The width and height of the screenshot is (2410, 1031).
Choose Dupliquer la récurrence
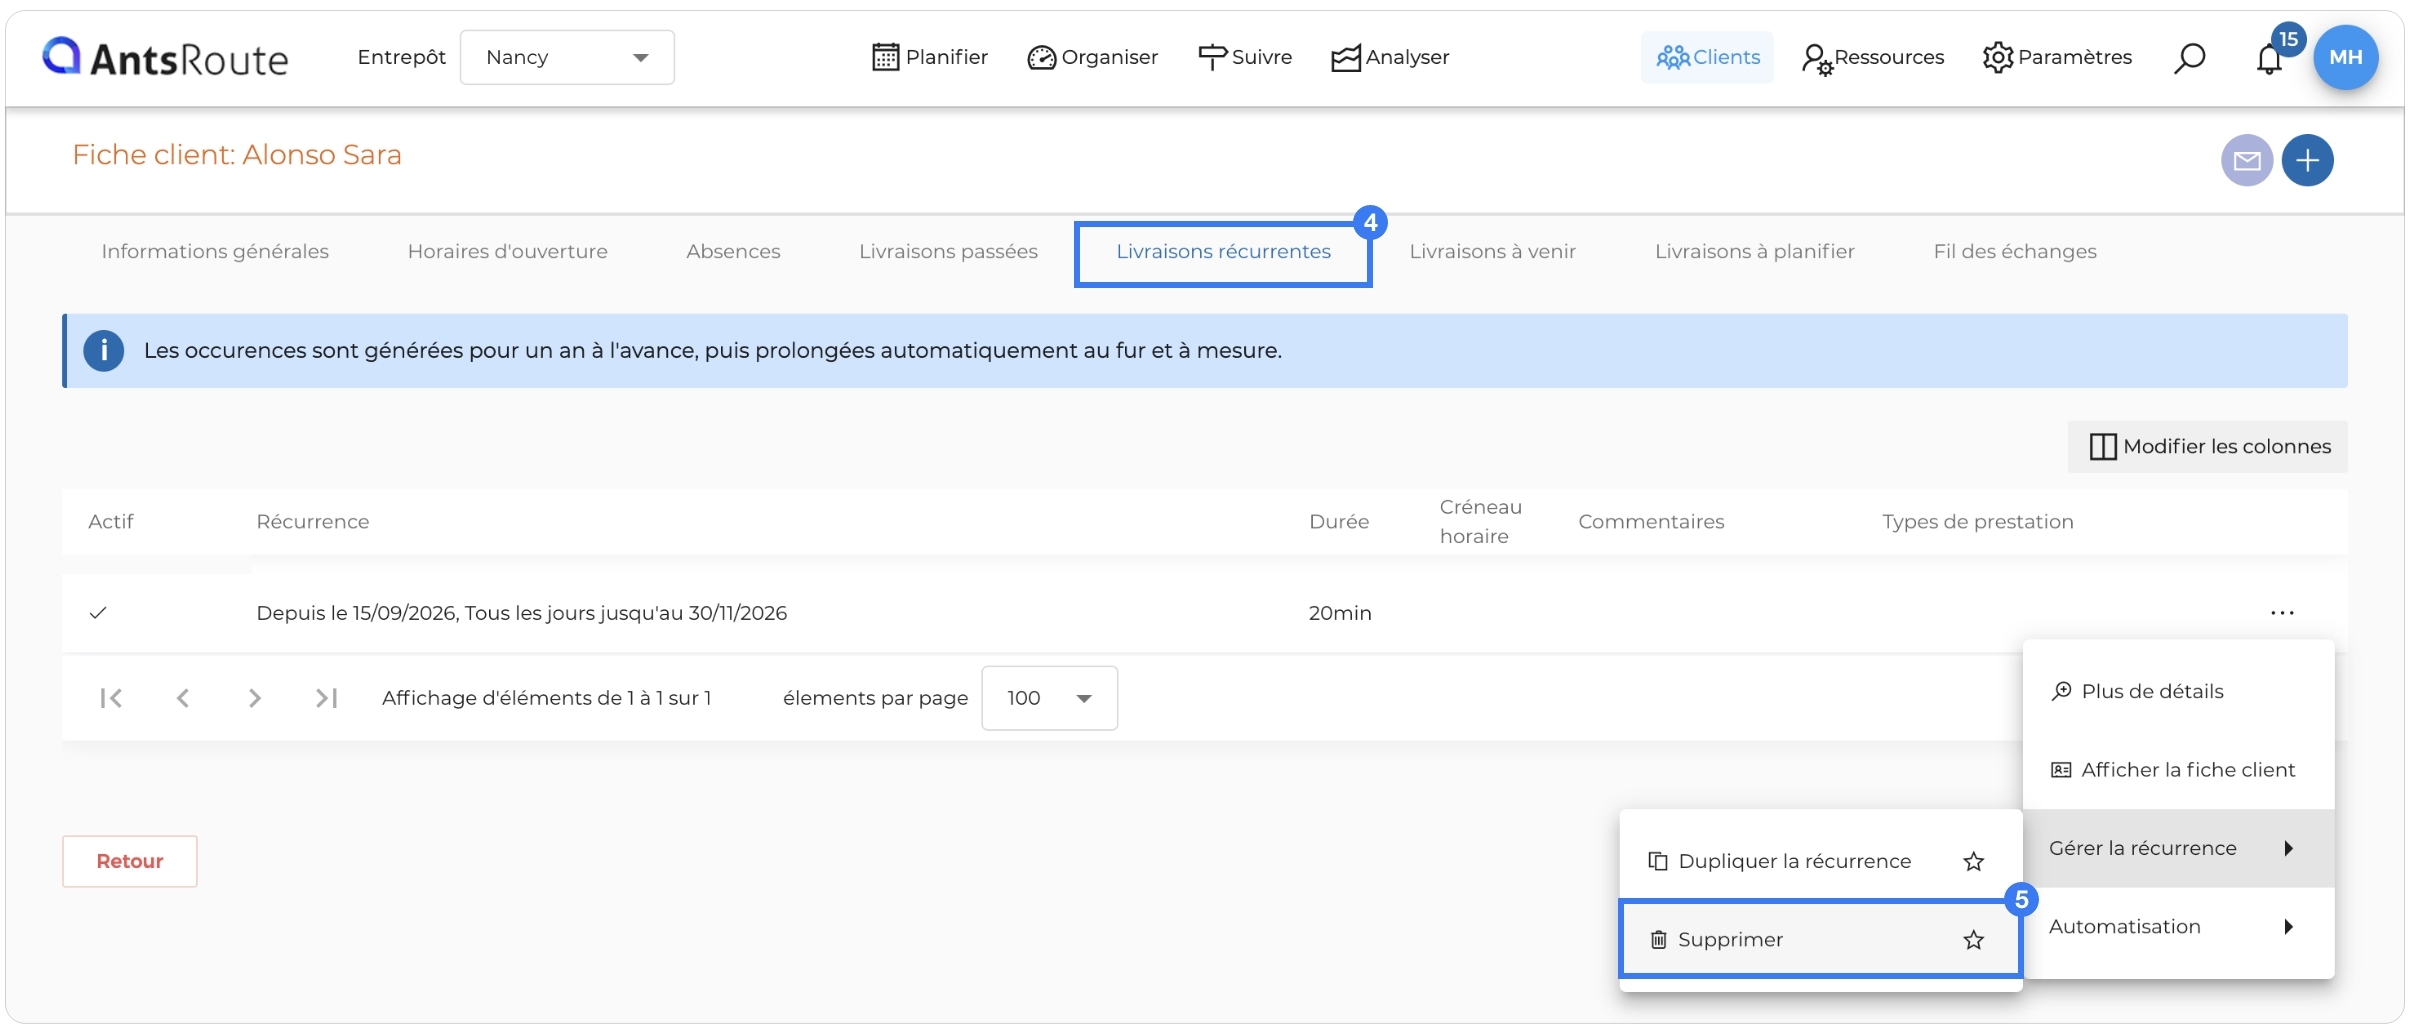tap(1795, 861)
